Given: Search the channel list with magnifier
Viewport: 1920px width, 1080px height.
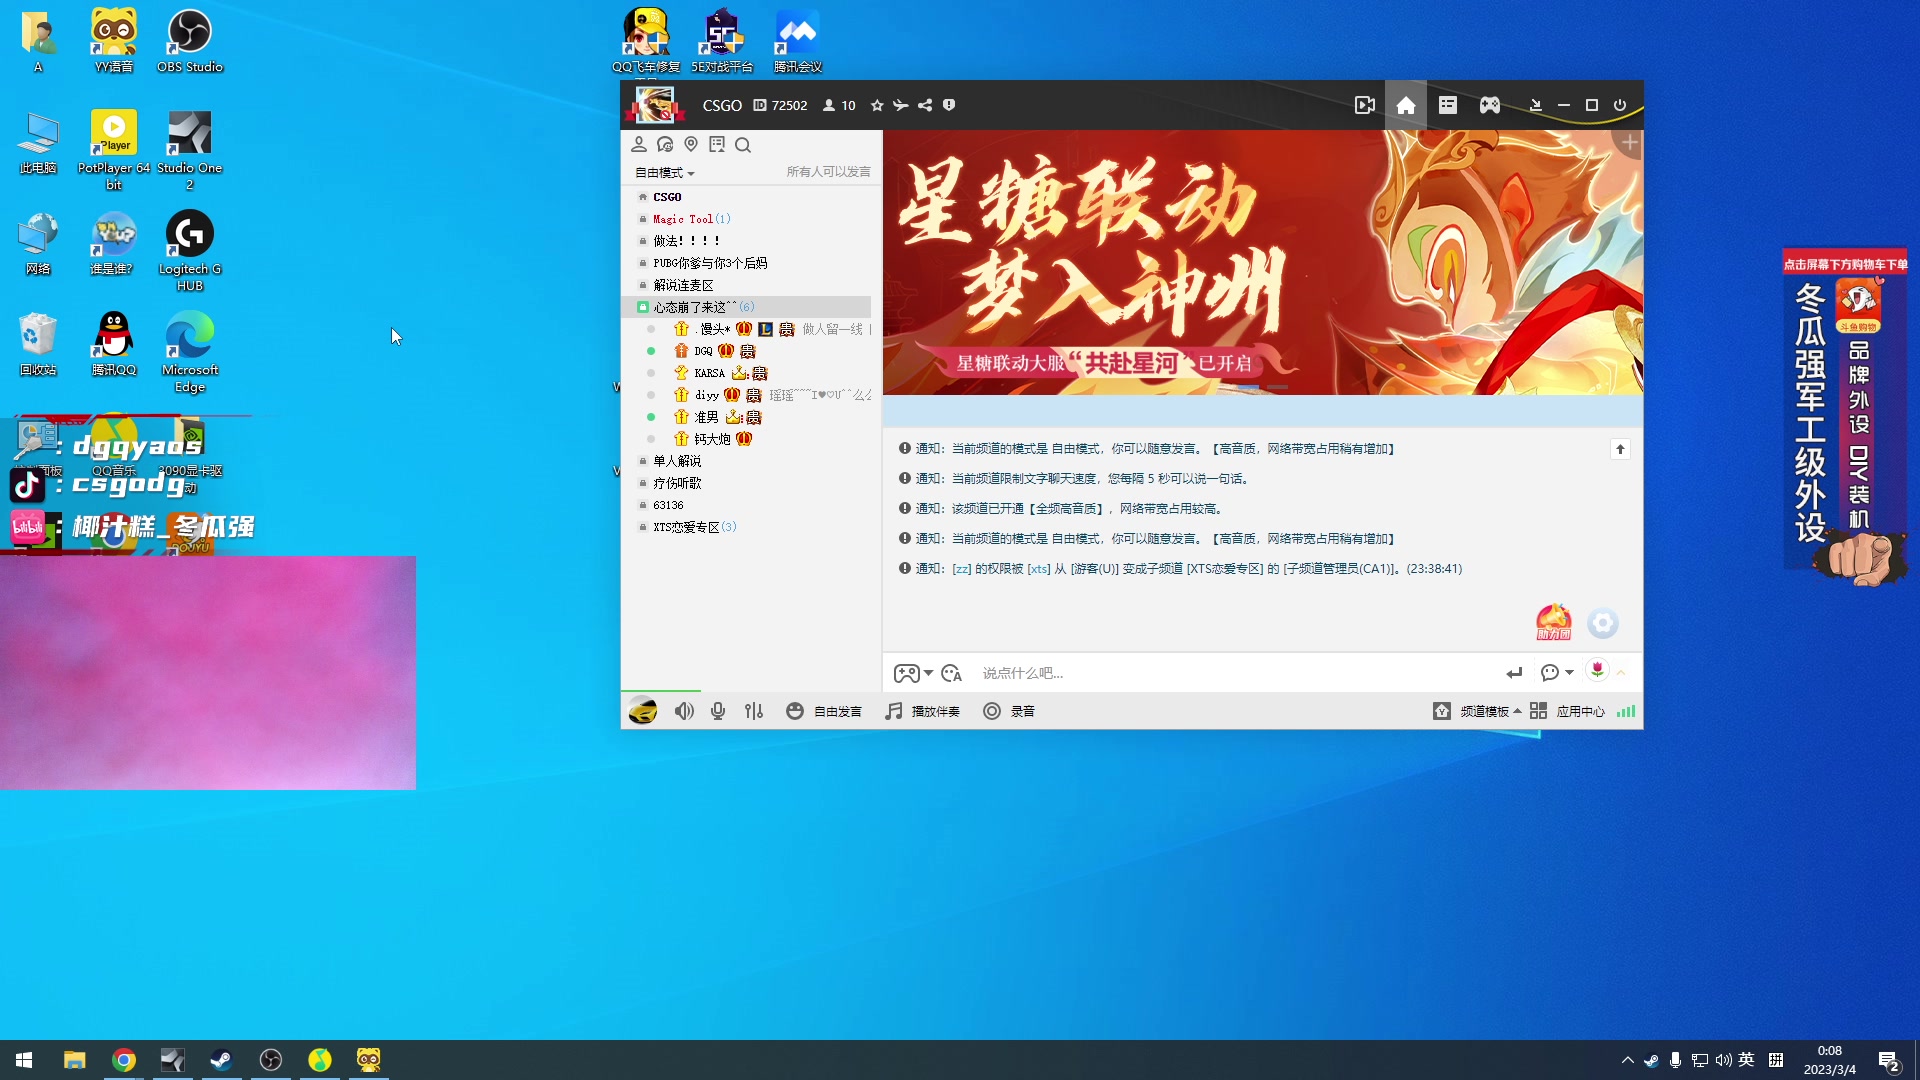Looking at the screenshot, I should (x=743, y=145).
